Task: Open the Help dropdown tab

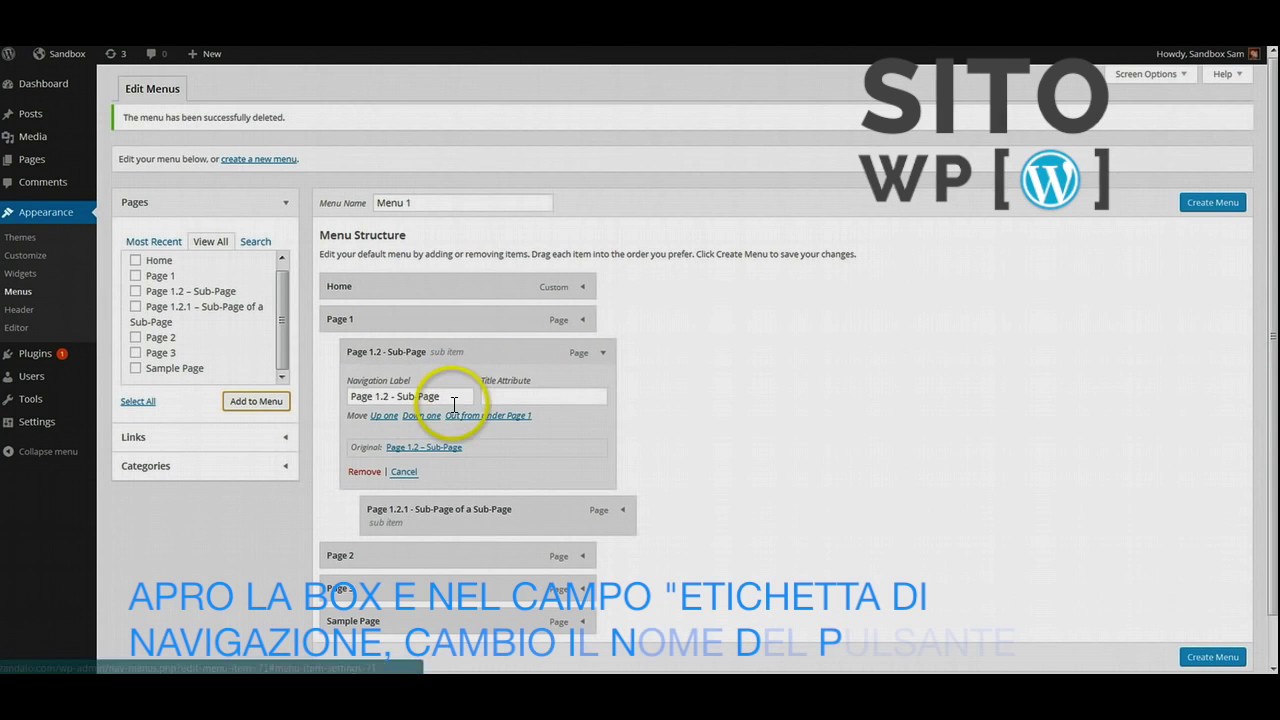Action: tap(1227, 74)
